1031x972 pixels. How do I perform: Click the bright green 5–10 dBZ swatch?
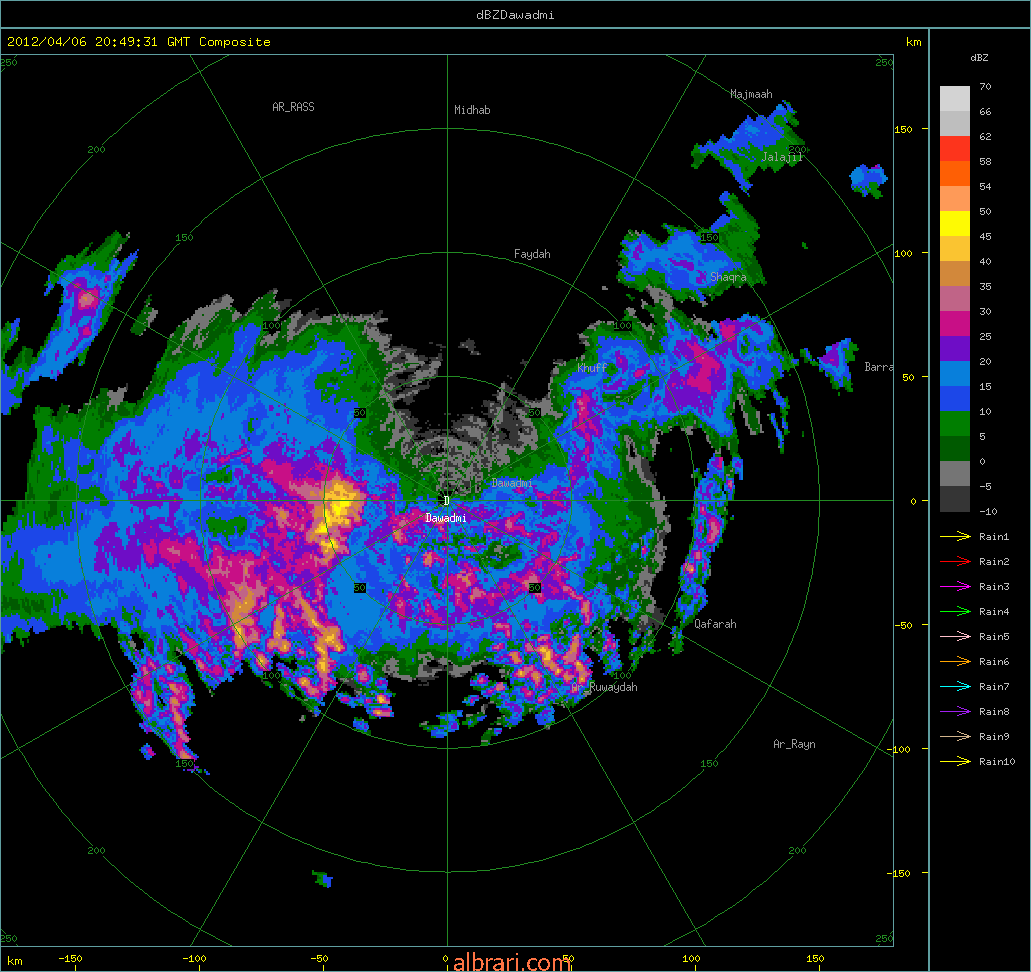coord(955,424)
